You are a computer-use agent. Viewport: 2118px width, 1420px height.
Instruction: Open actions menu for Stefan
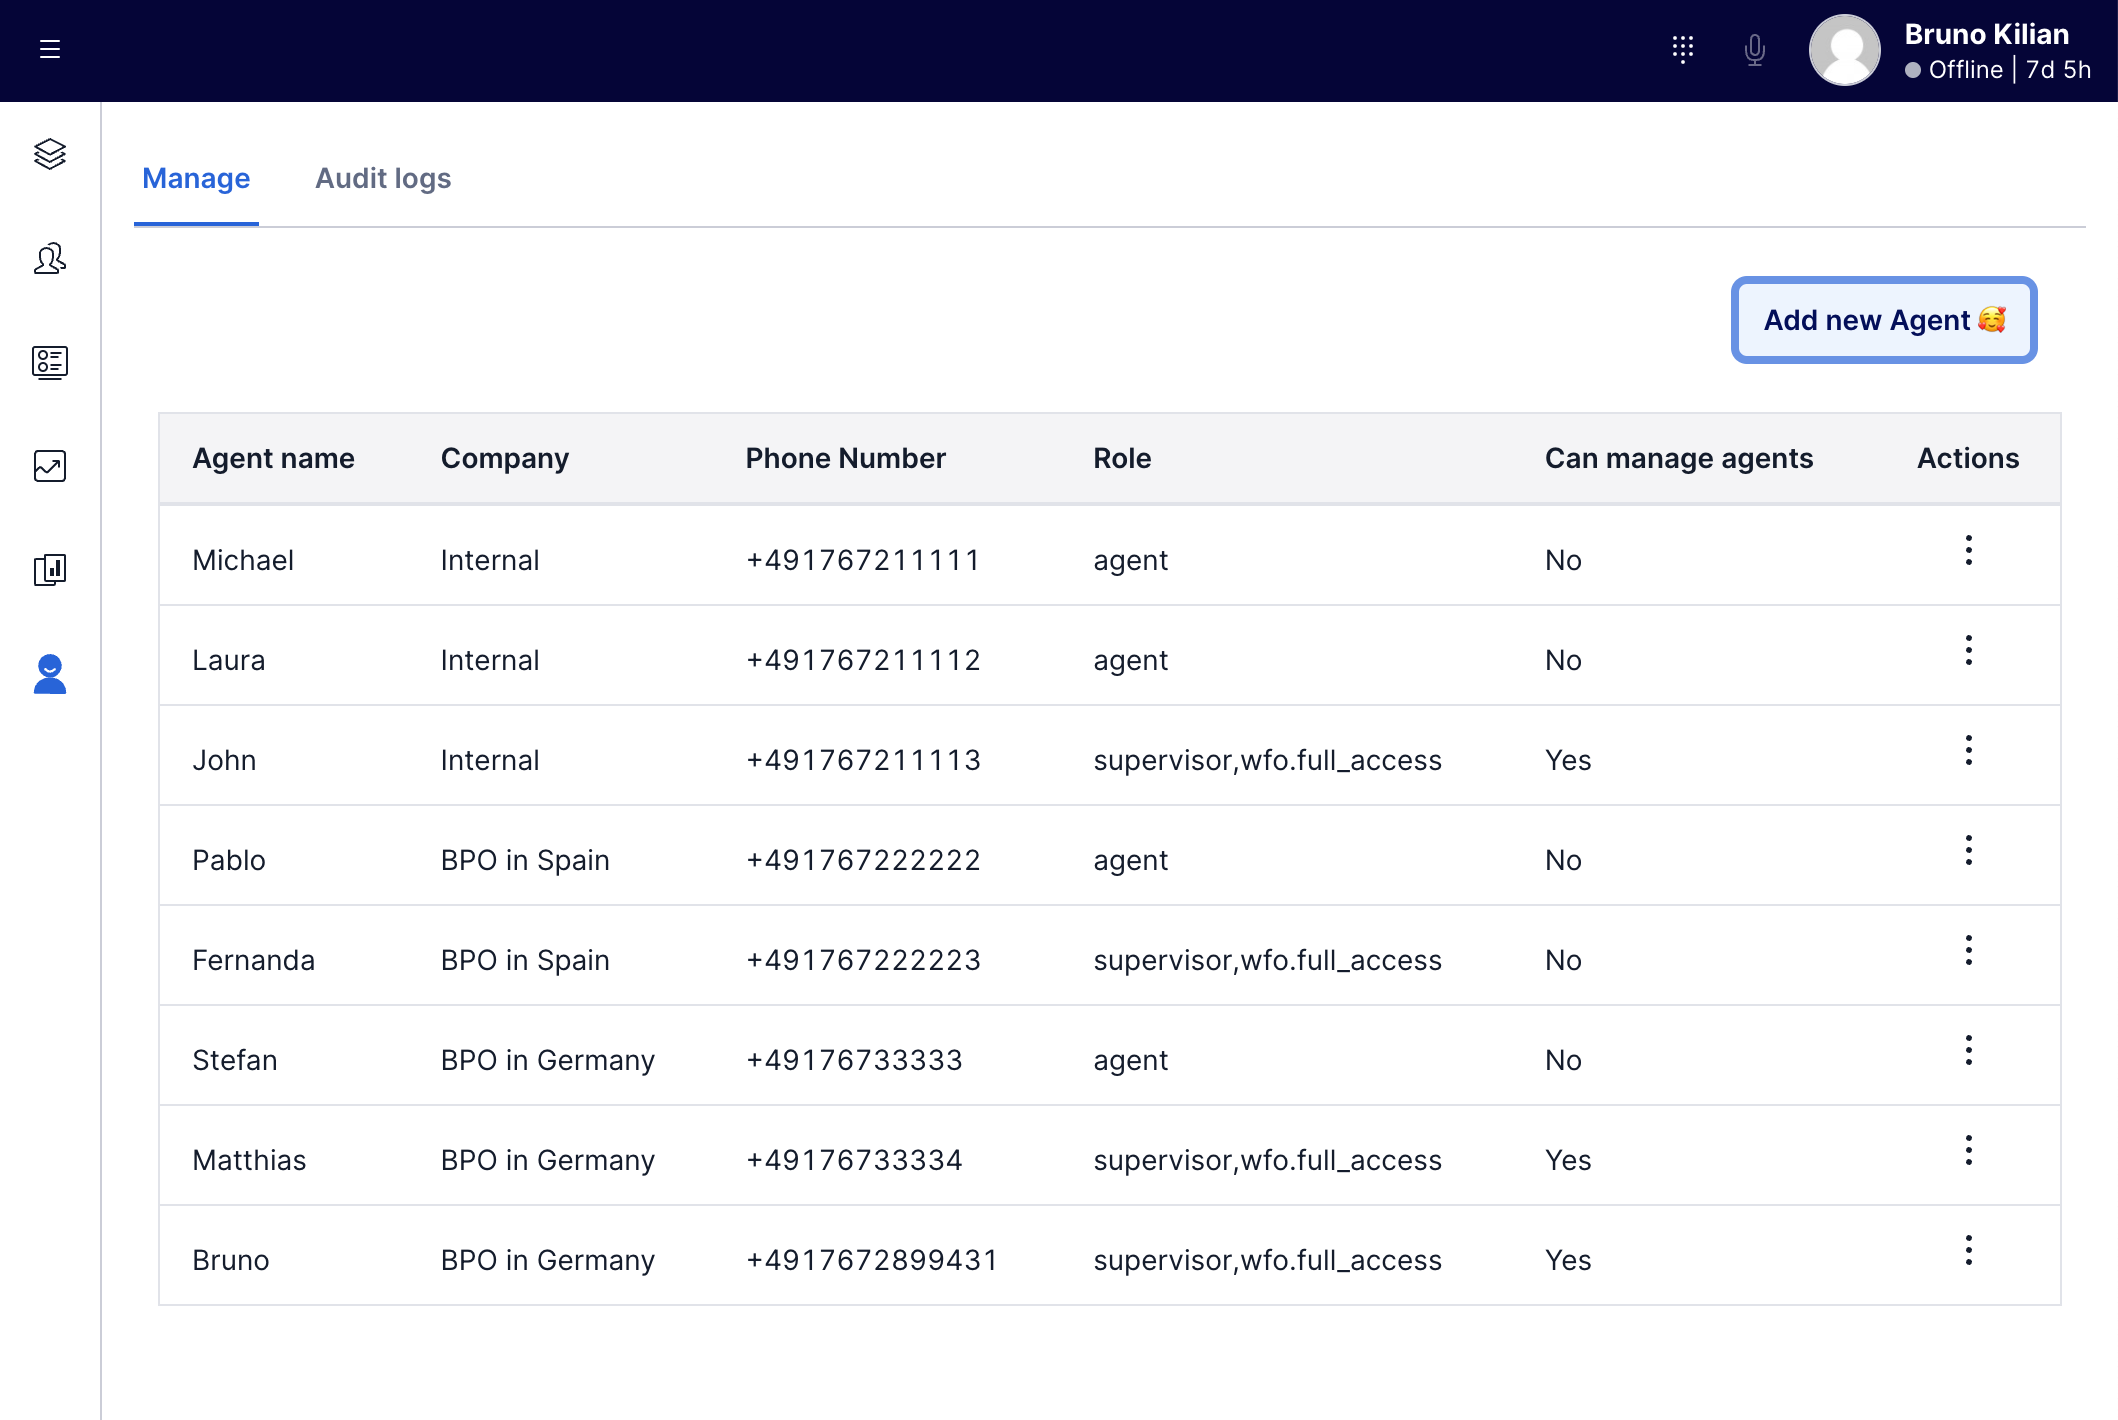tap(1968, 1050)
